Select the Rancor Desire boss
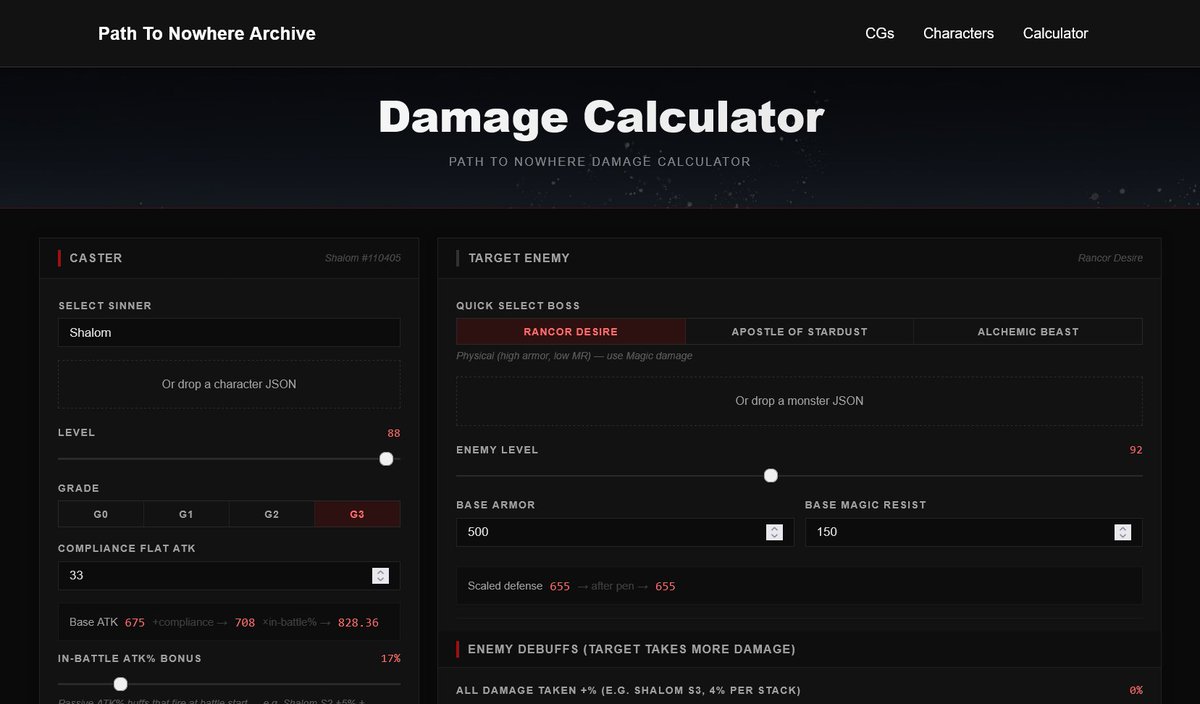 pos(571,332)
